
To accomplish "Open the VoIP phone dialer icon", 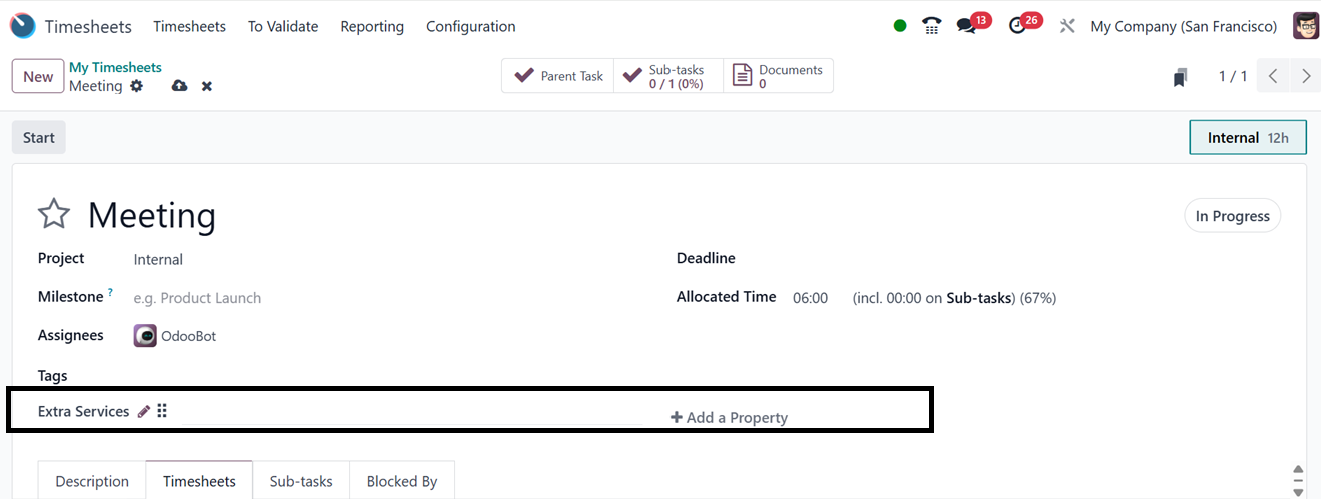I will point(932,26).
